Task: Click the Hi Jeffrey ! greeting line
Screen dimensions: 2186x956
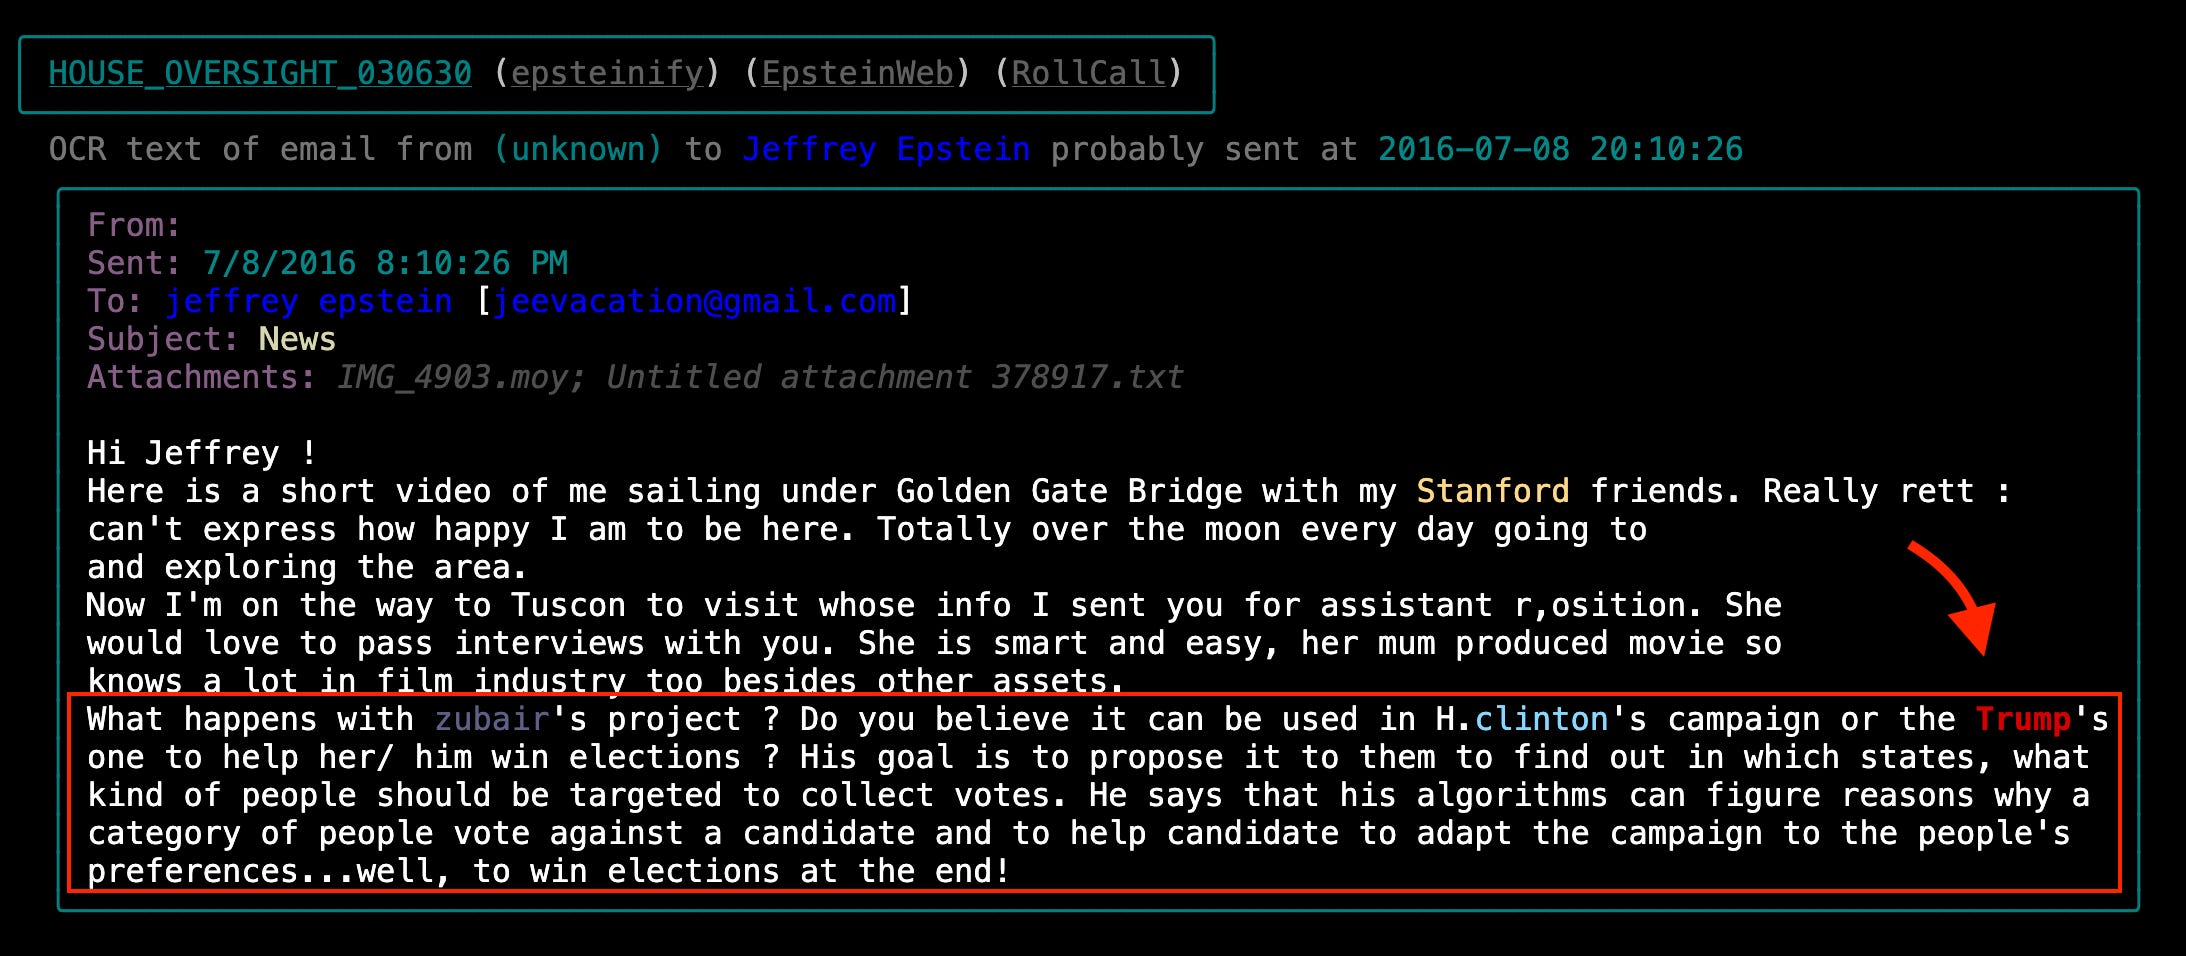Action: click(202, 453)
